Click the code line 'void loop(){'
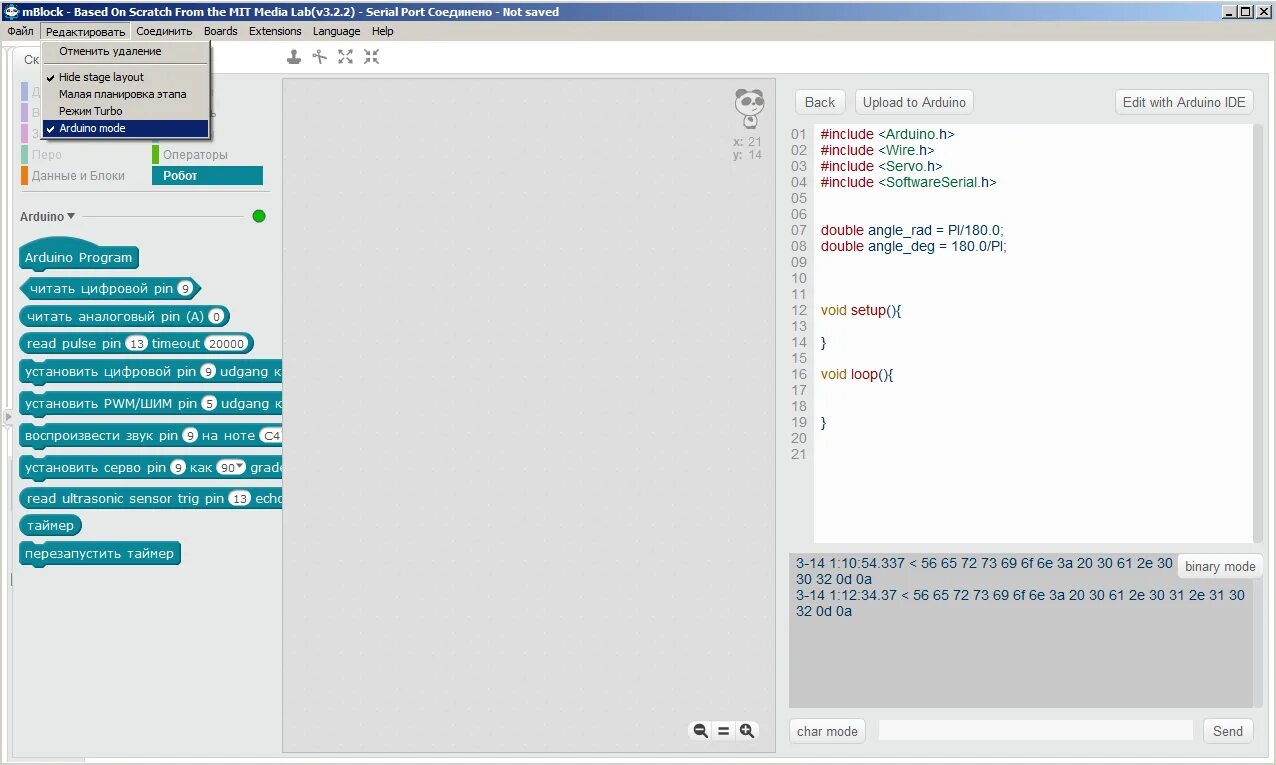The image size is (1276, 765). 857,374
